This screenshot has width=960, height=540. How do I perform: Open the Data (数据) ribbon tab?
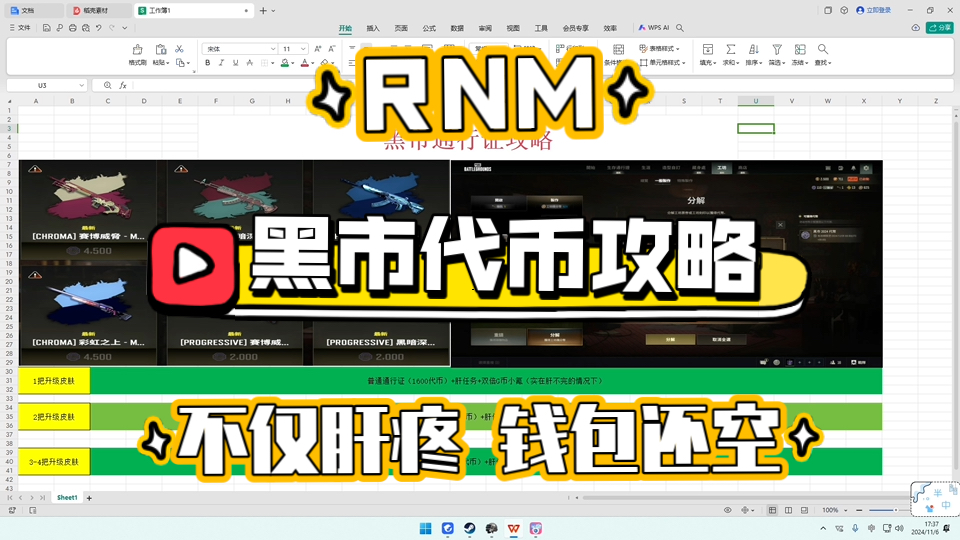point(457,28)
